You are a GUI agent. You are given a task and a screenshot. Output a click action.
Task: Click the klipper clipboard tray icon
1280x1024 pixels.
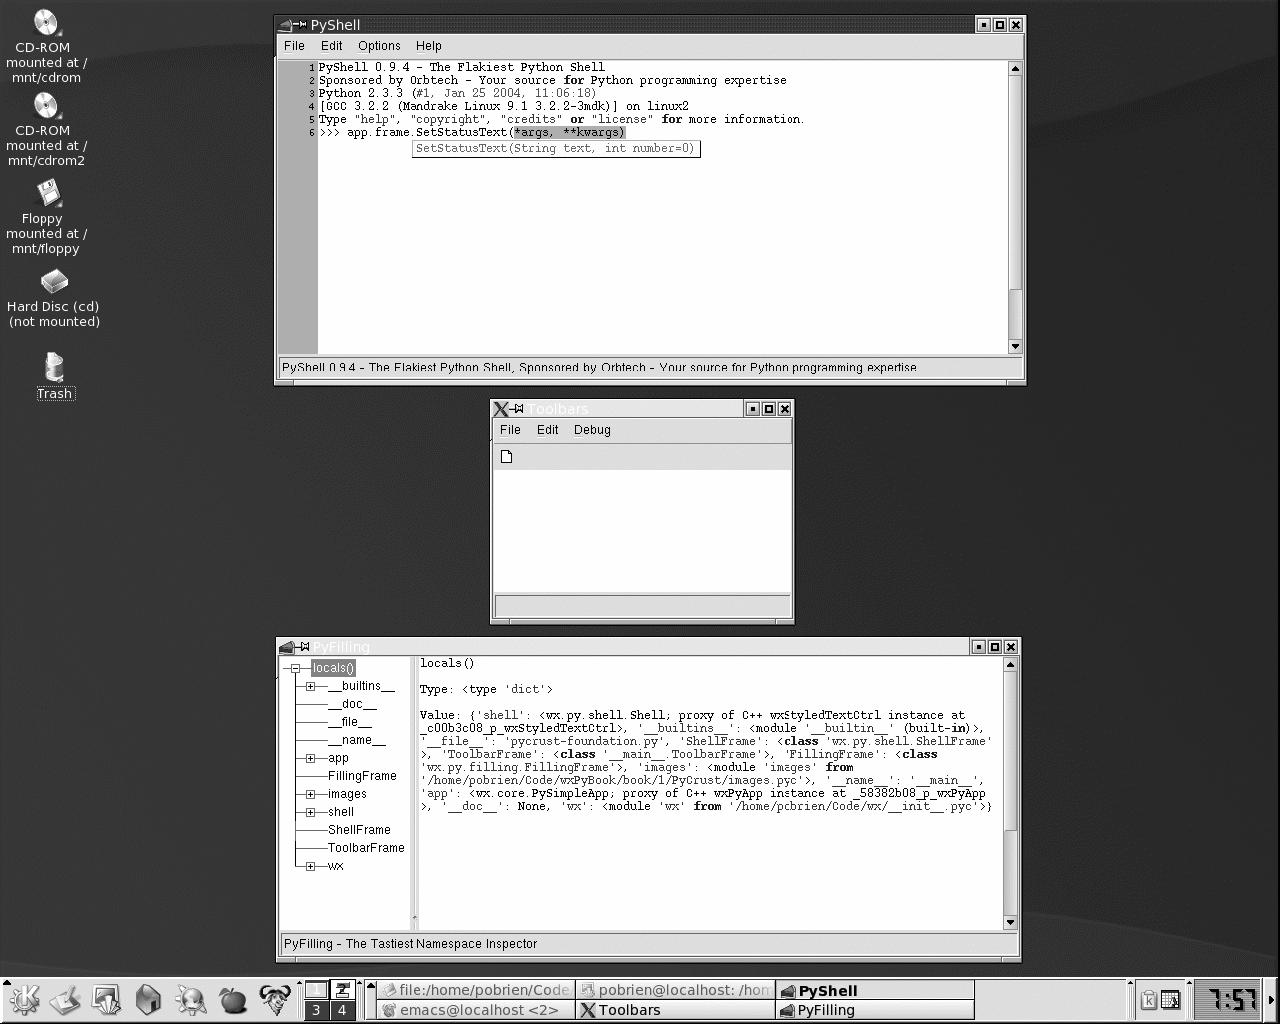pos(1149,999)
